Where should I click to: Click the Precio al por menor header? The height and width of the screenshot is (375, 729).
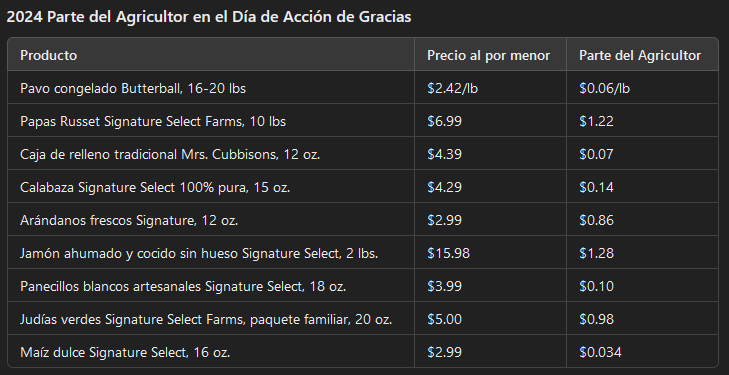490,55
